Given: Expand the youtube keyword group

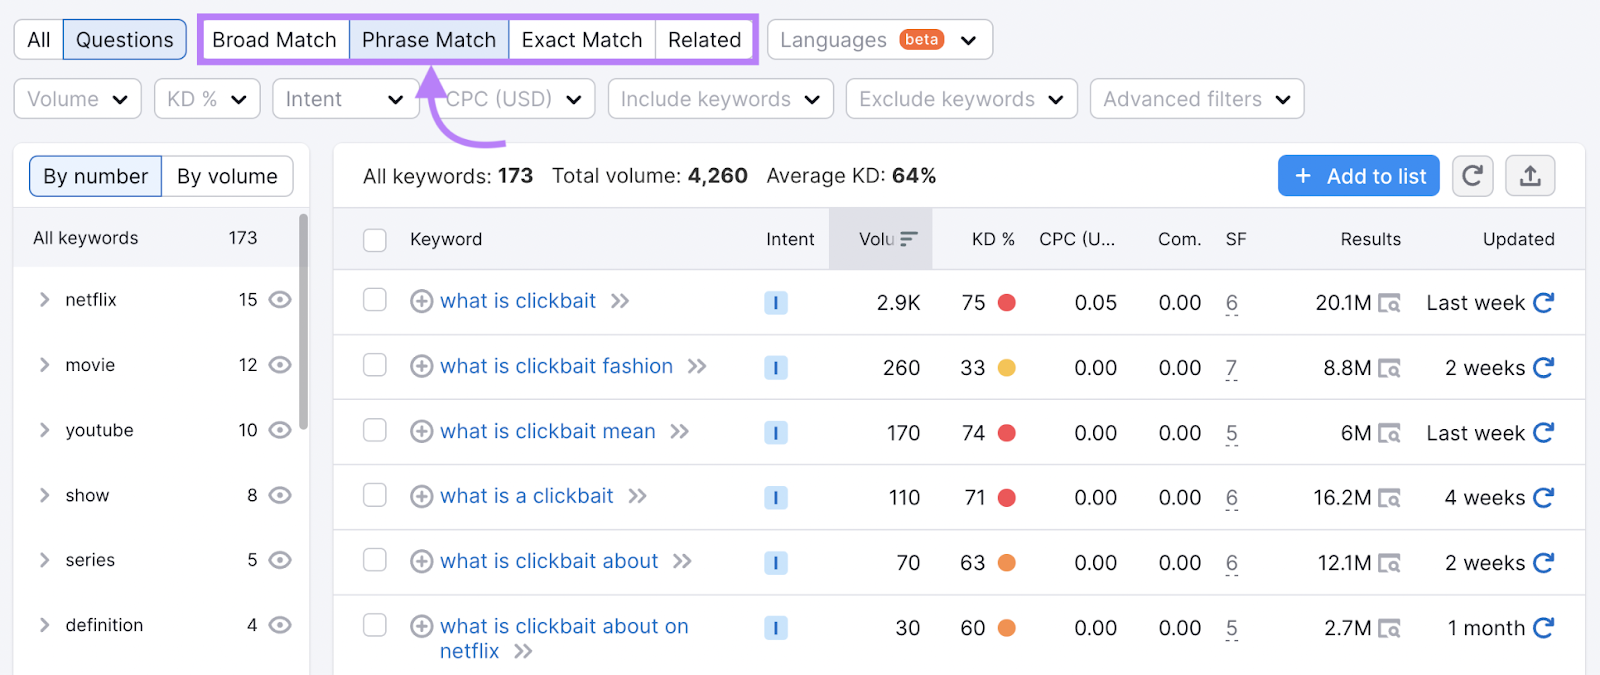Looking at the screenshot, I should point(44,430).
